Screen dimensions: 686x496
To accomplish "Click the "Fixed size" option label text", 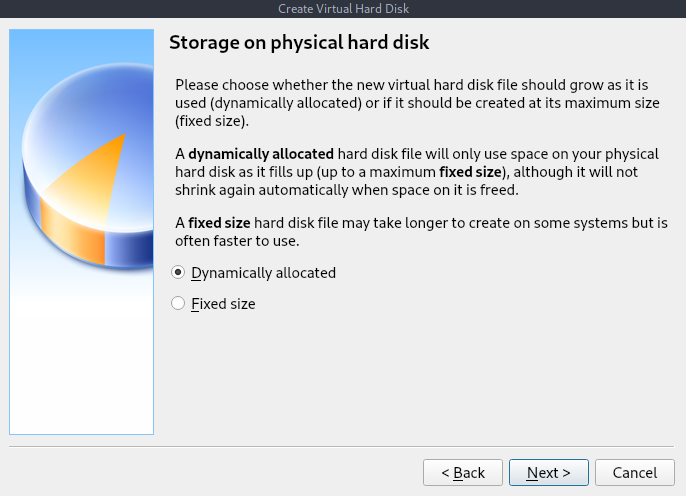I will (x=223, y=303).
